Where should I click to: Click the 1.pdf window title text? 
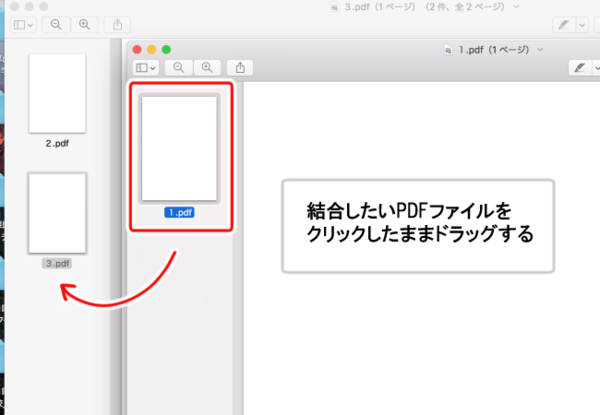pos(494,50)
